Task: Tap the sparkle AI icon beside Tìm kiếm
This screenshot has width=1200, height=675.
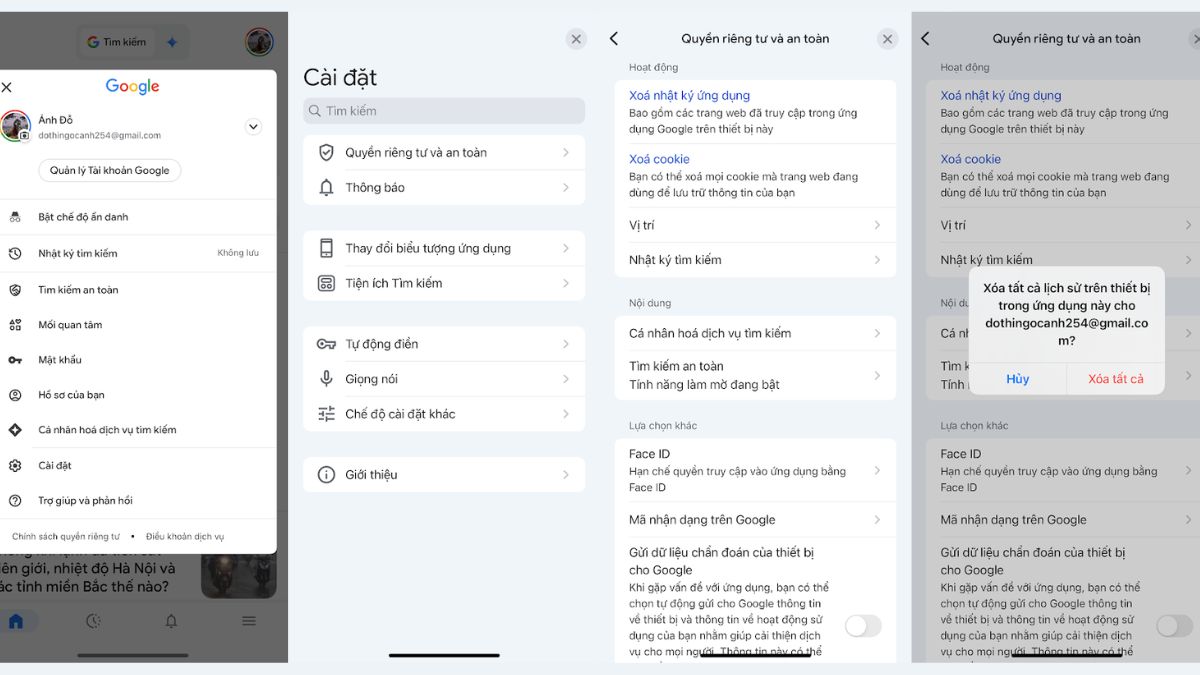Action: pyautogui.click(x=172, y=42)
